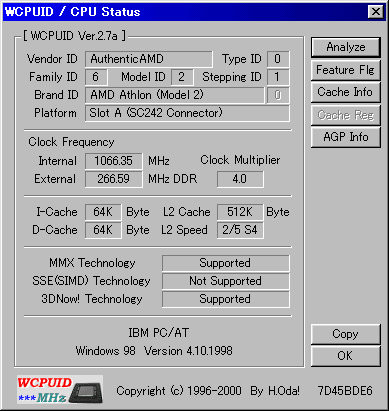The width and height of the screenshot is (389, 411).
Task: Open the Feature Flg panel
Action: pos(346,70)
